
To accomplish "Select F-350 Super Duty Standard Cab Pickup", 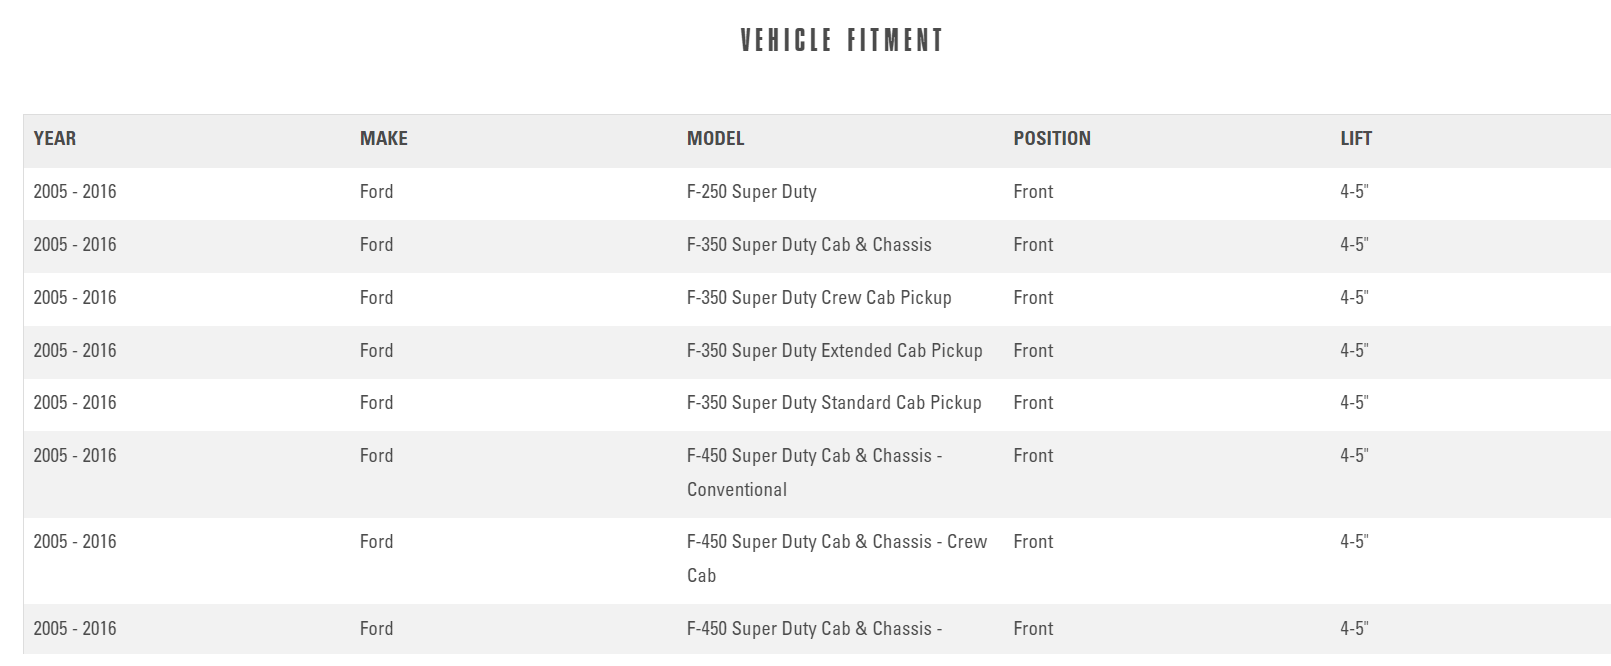I will click(834, 403).
